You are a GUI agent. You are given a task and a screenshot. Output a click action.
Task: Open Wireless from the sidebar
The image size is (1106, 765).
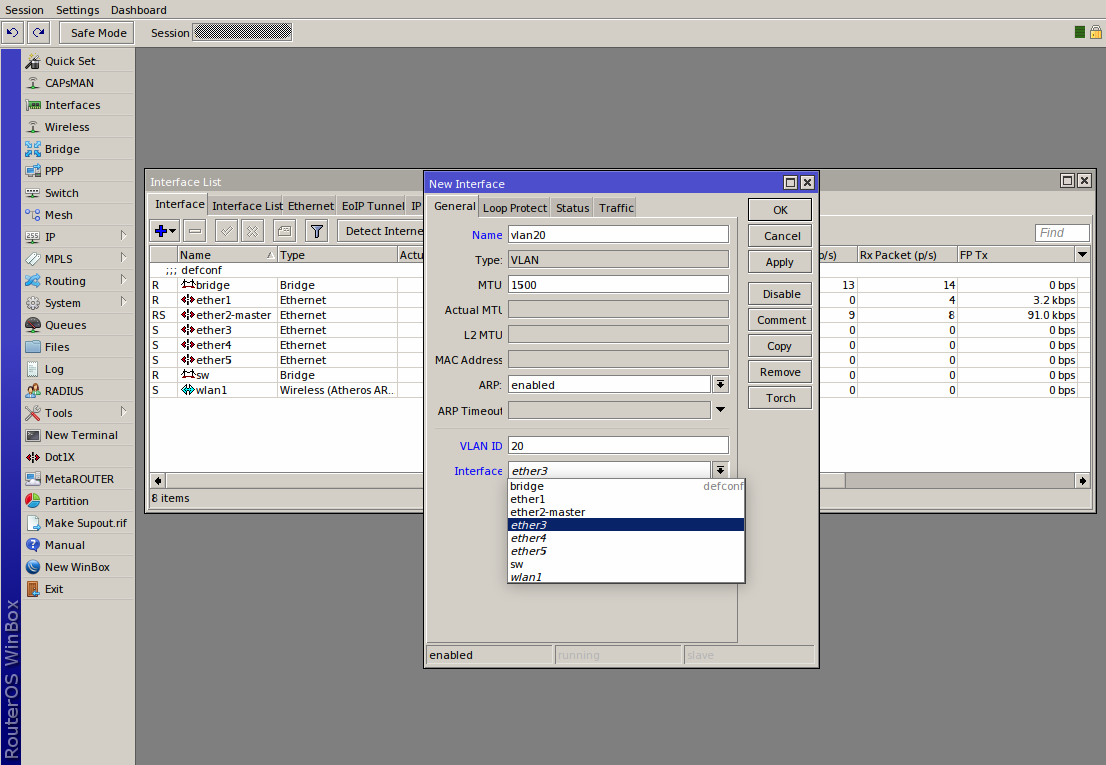click(x=67, y=127)
